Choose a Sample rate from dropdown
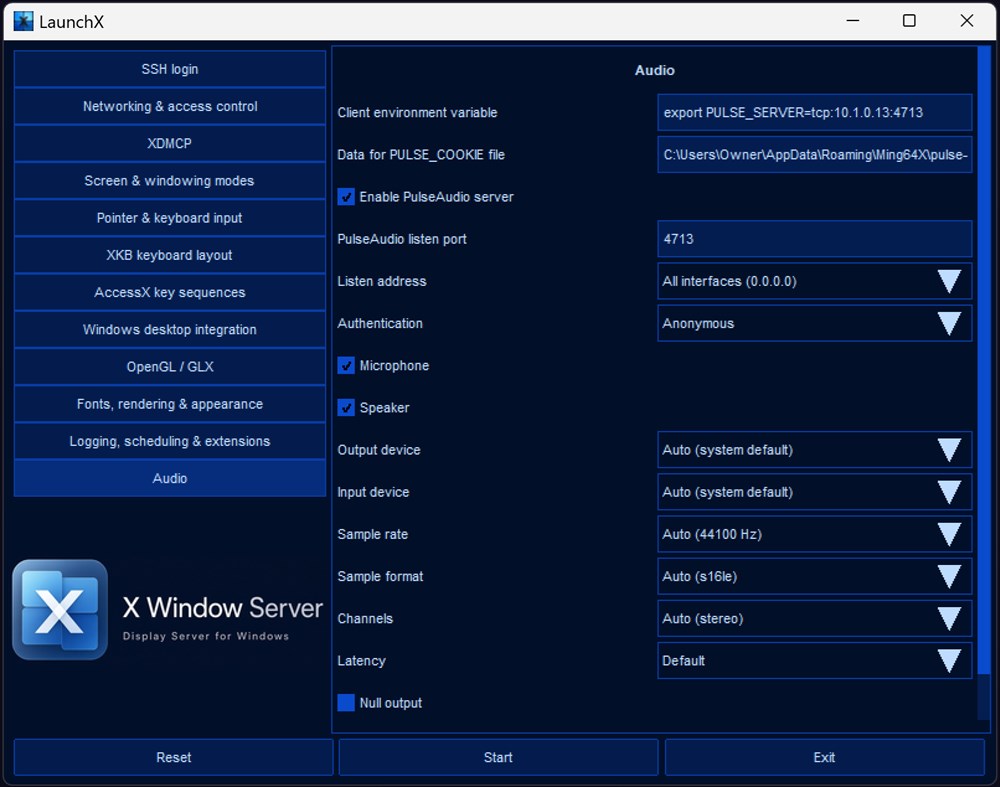The image size is (1000, 787). point(814,534)
